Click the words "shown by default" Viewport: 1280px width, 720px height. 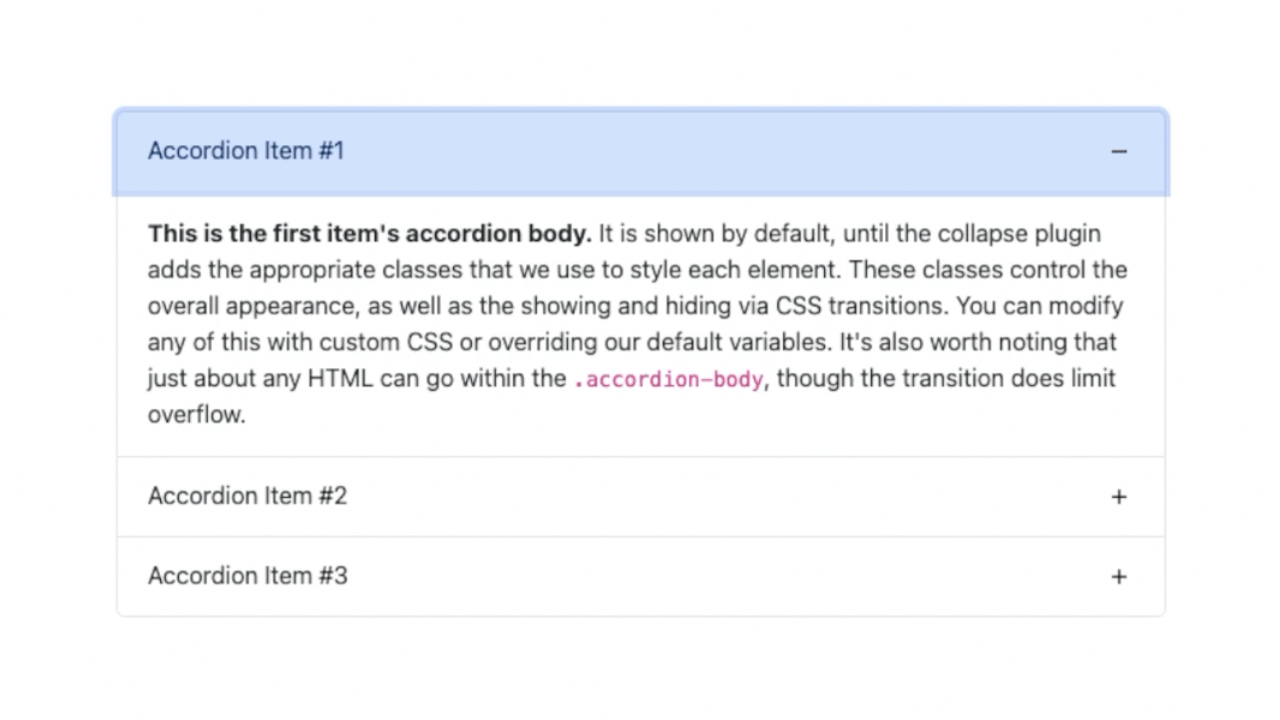(739, 234)
